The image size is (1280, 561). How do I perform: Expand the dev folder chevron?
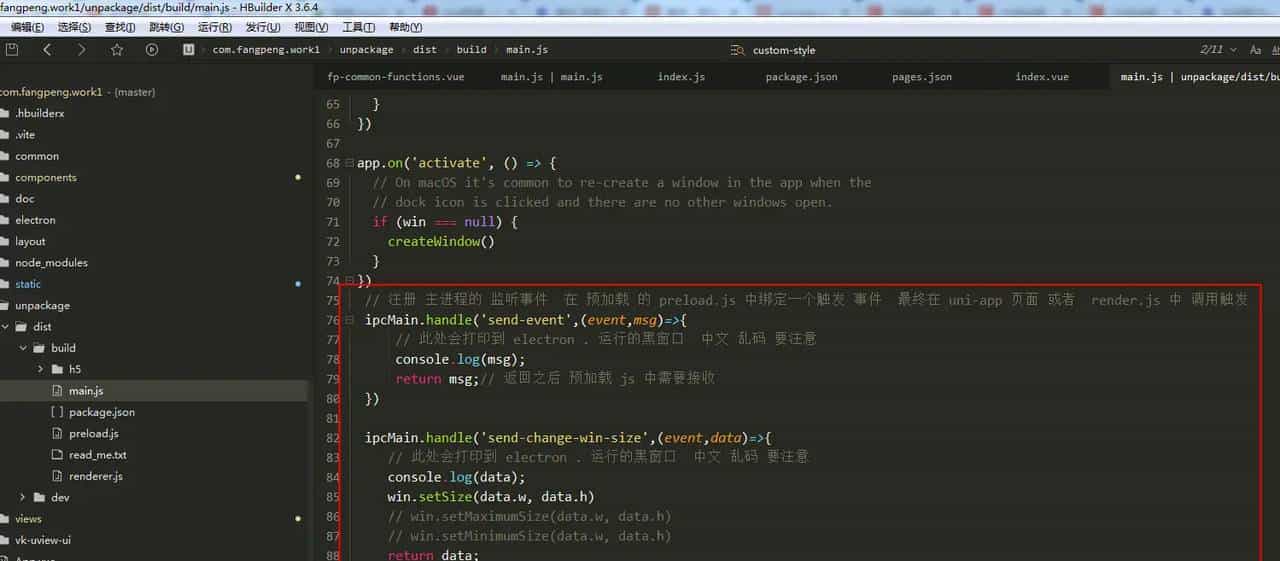pos(22,497)
